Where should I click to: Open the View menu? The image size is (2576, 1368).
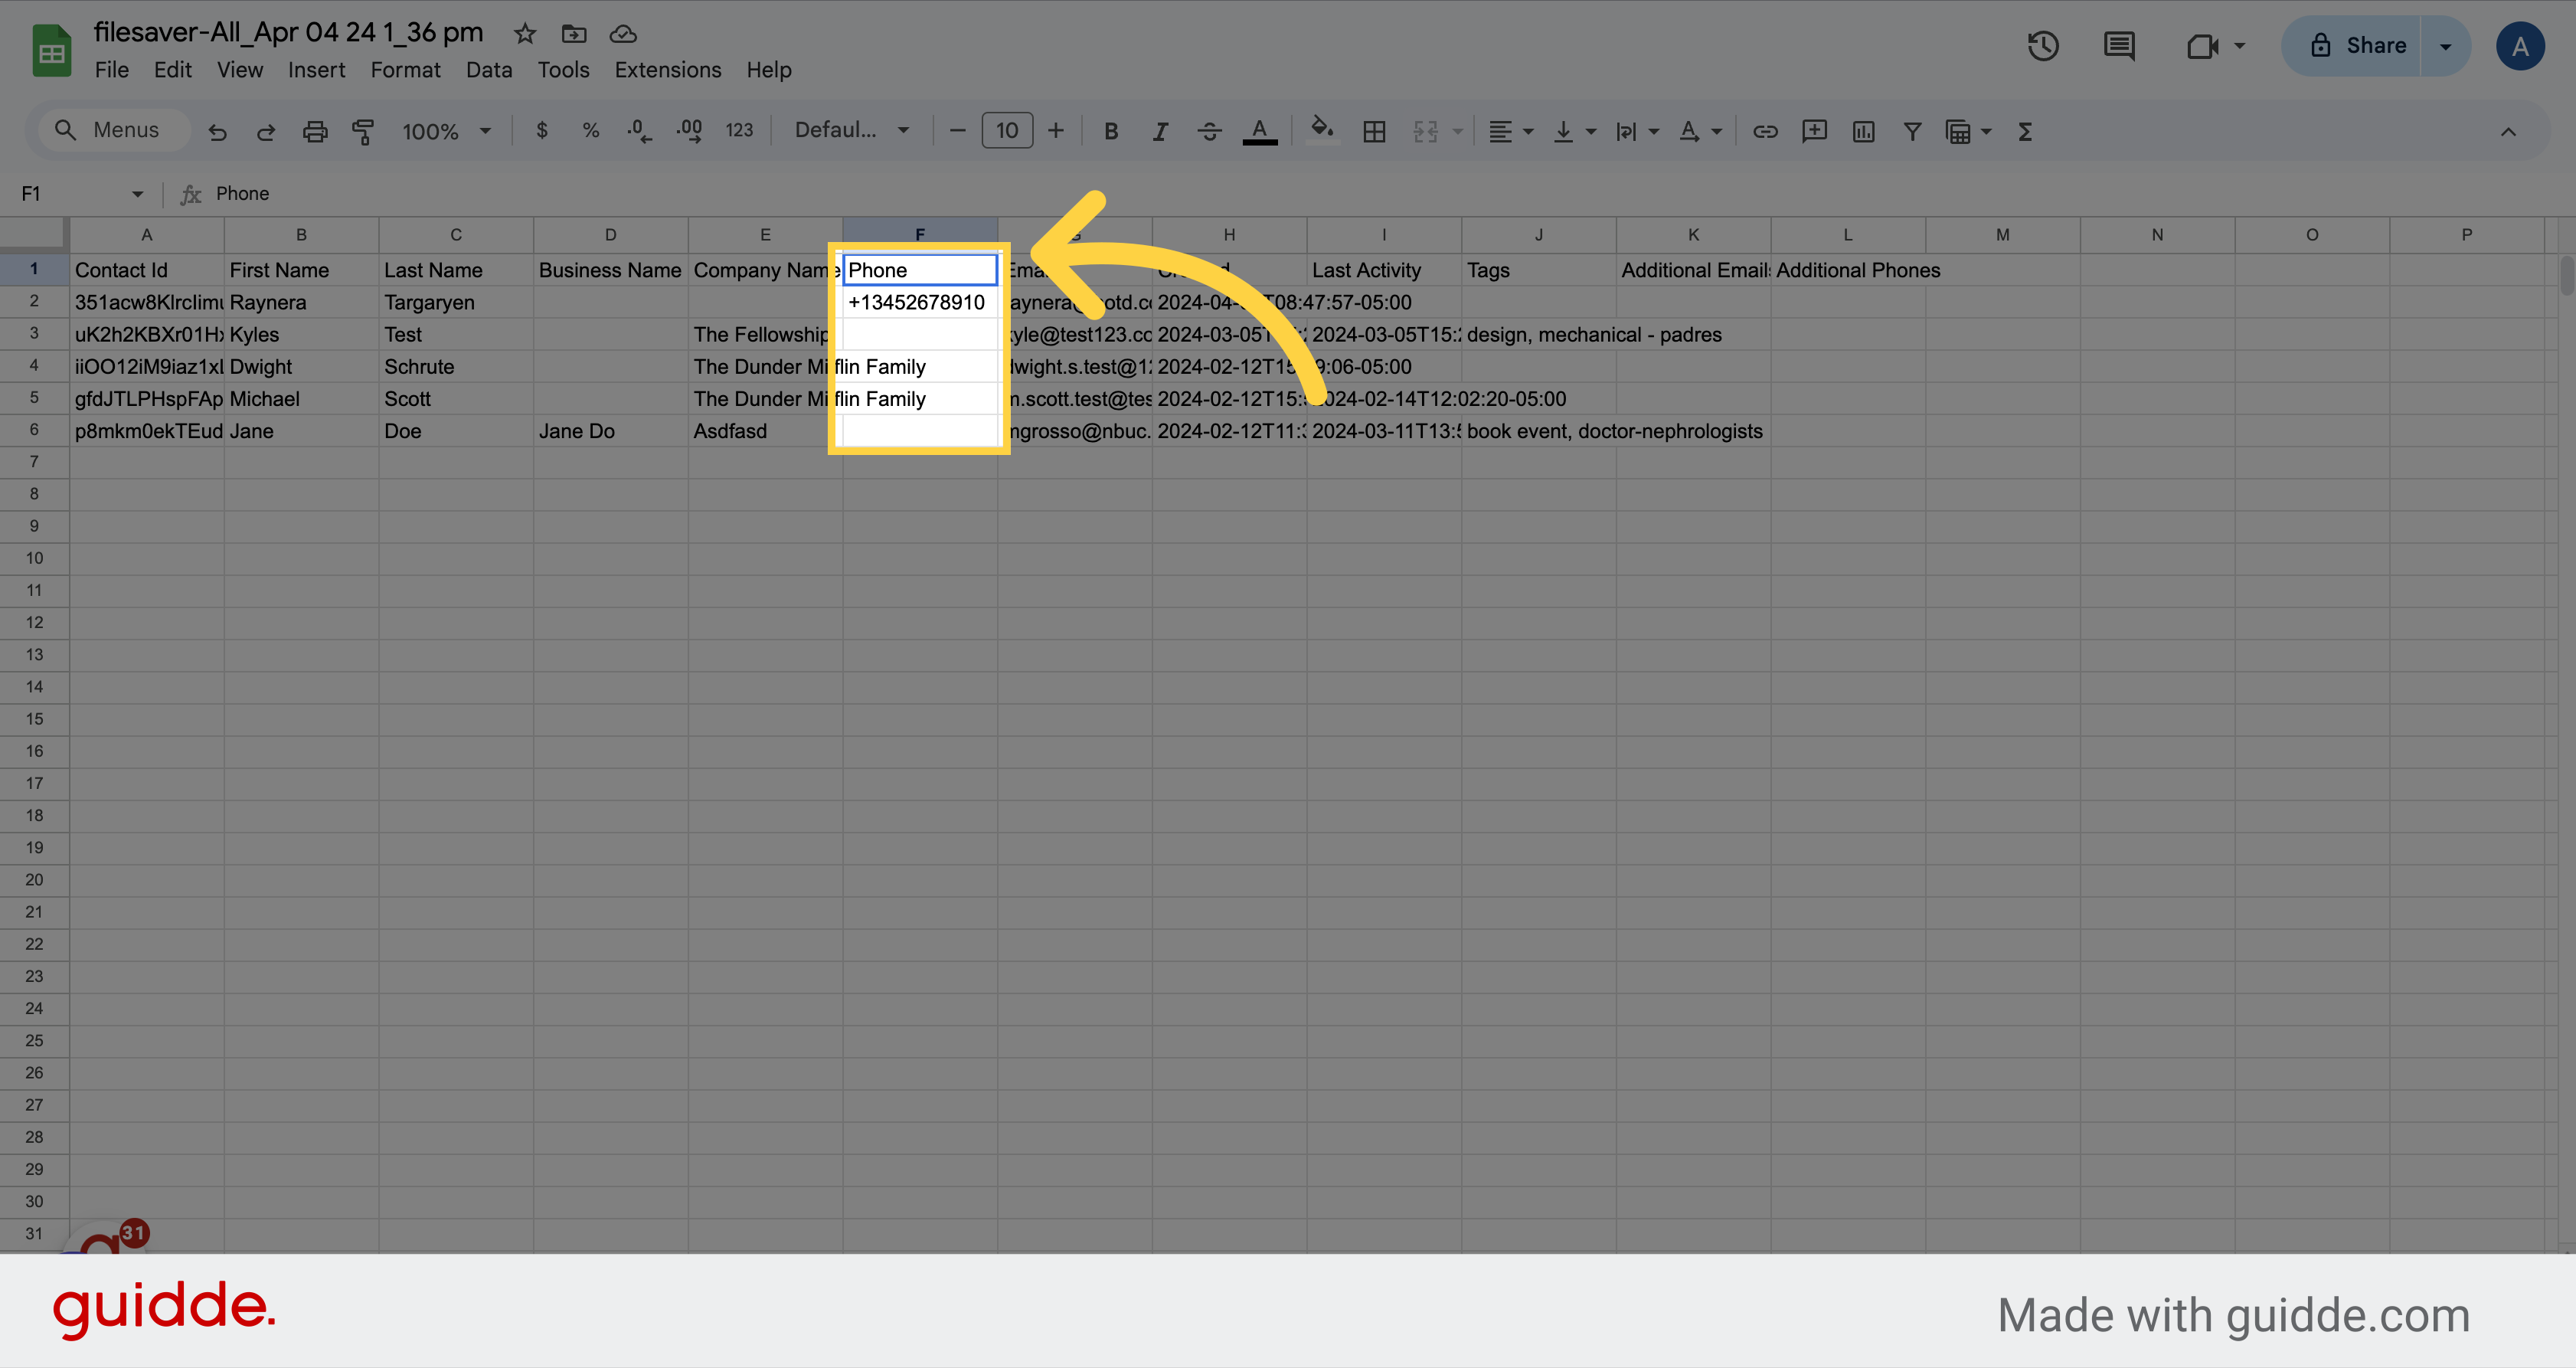pos(240,70)
